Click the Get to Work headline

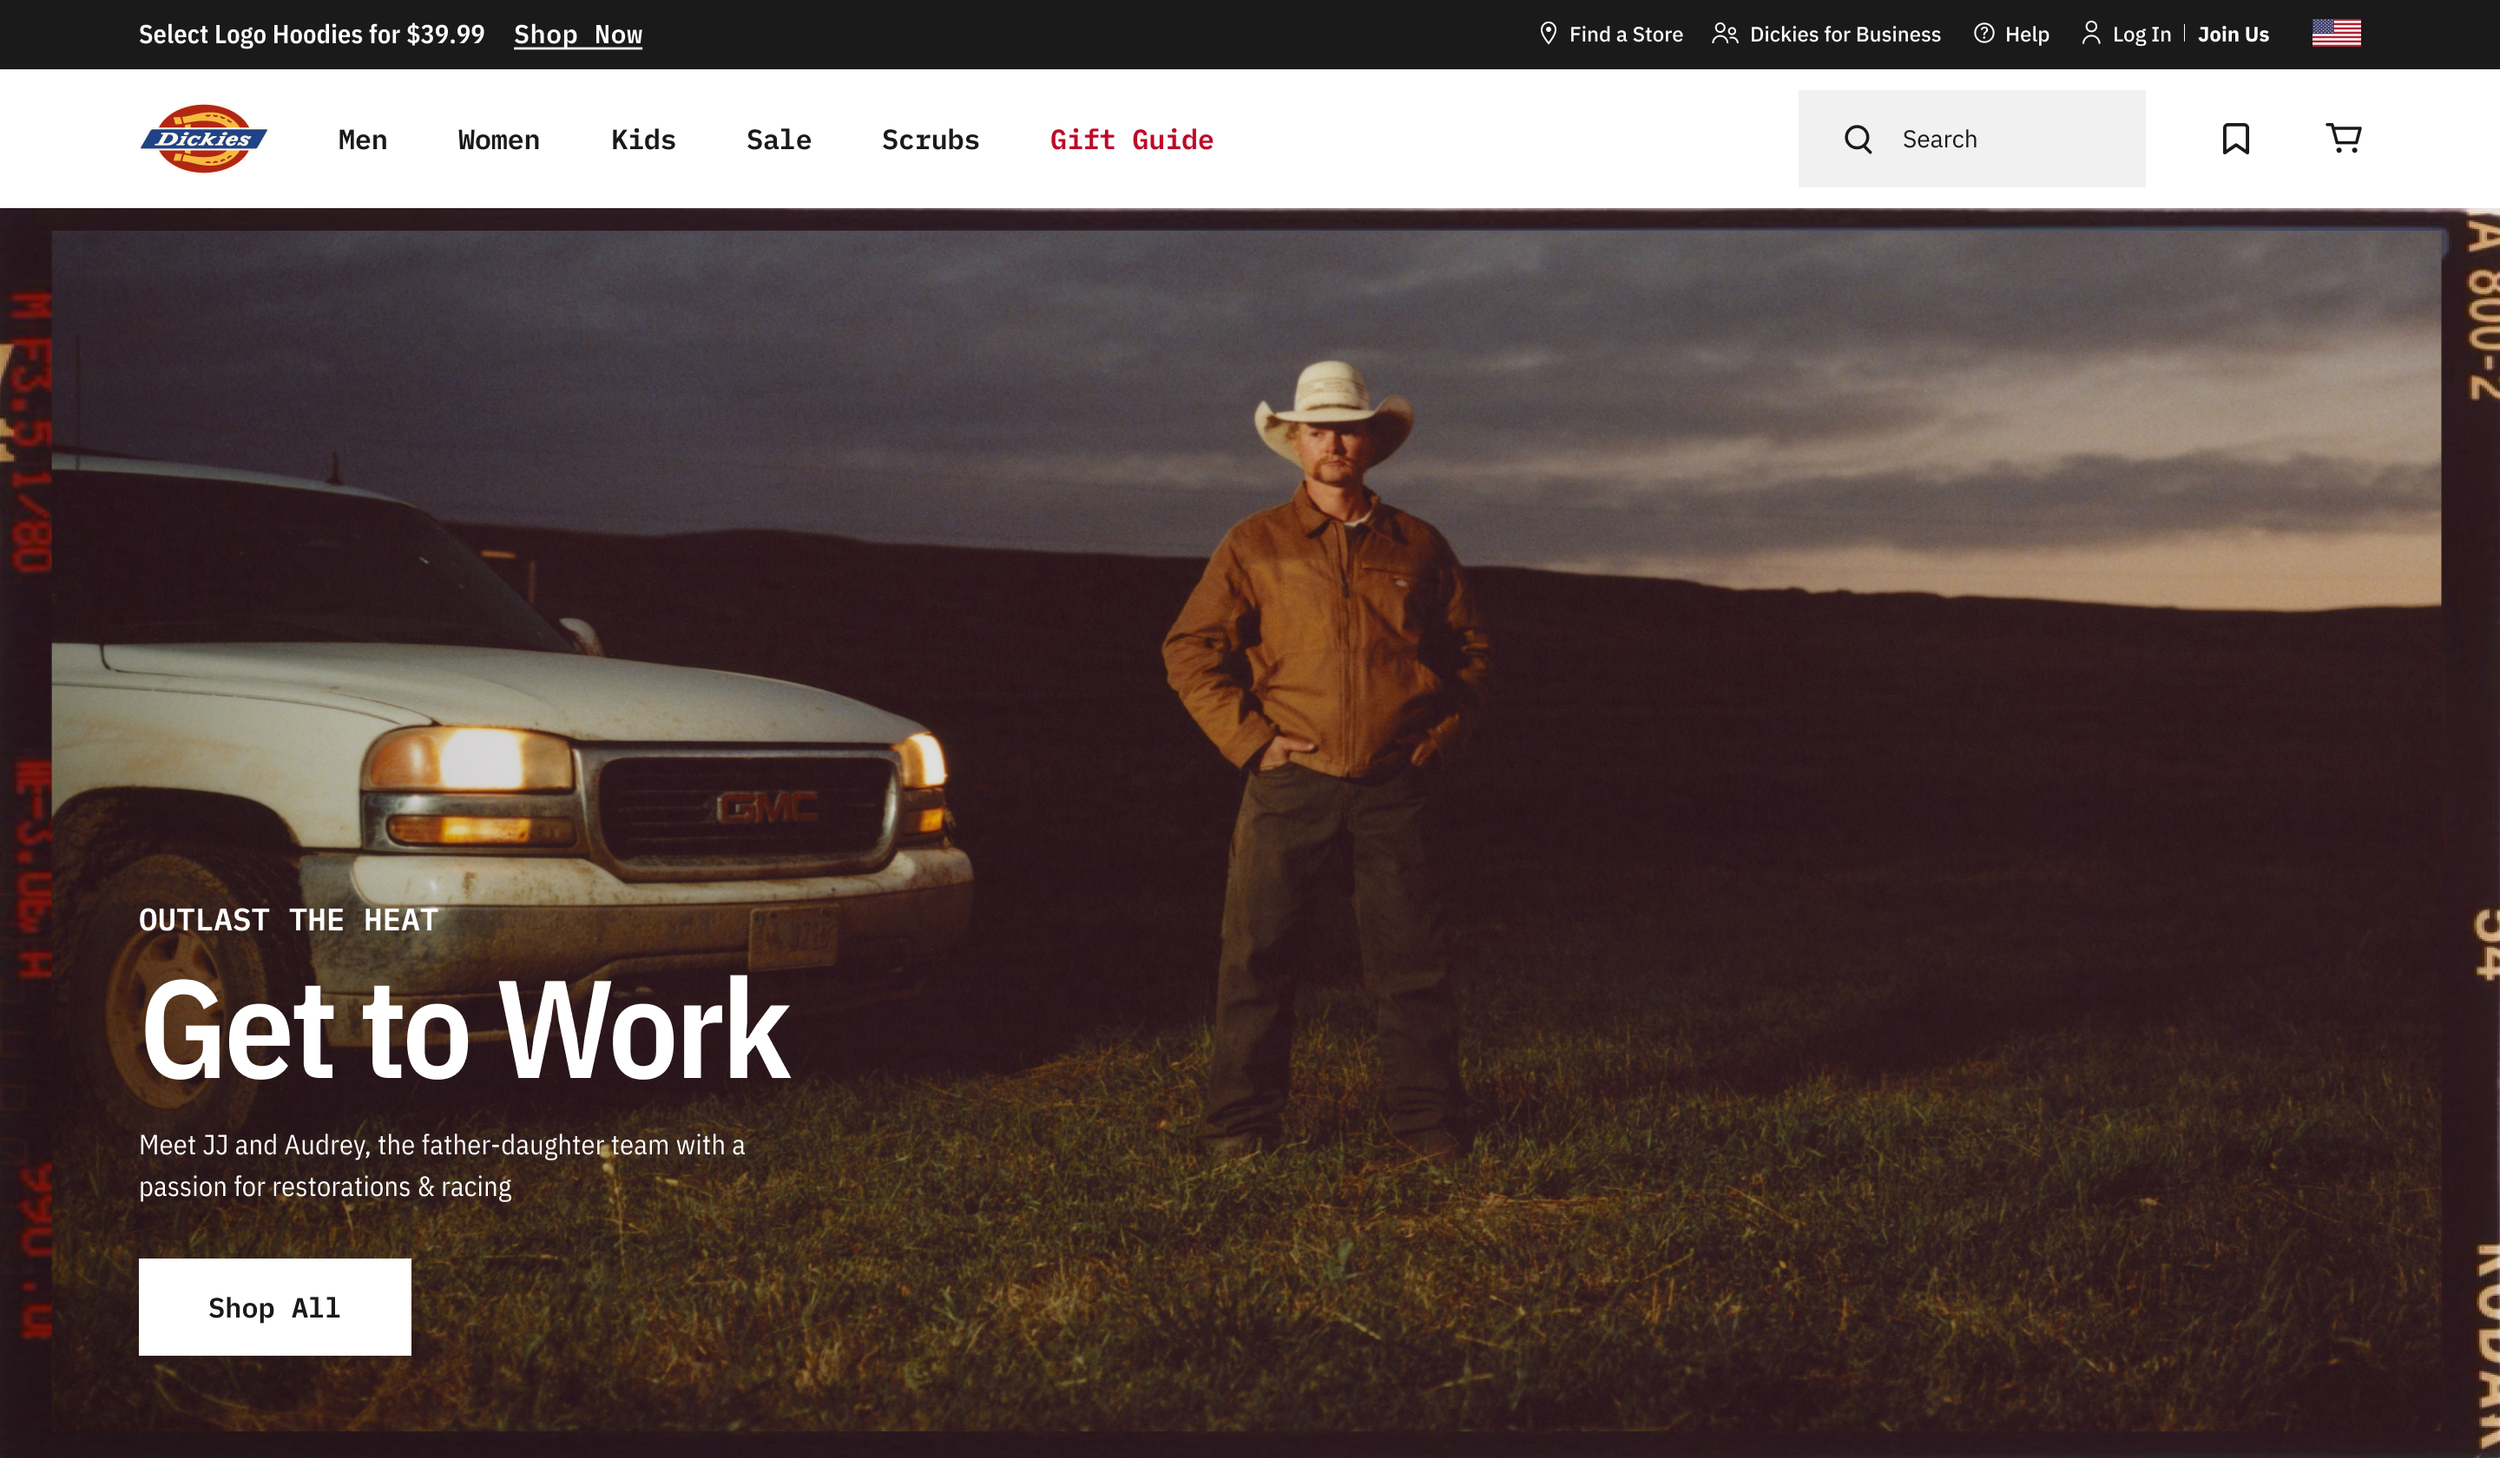tap(465, 1030)
